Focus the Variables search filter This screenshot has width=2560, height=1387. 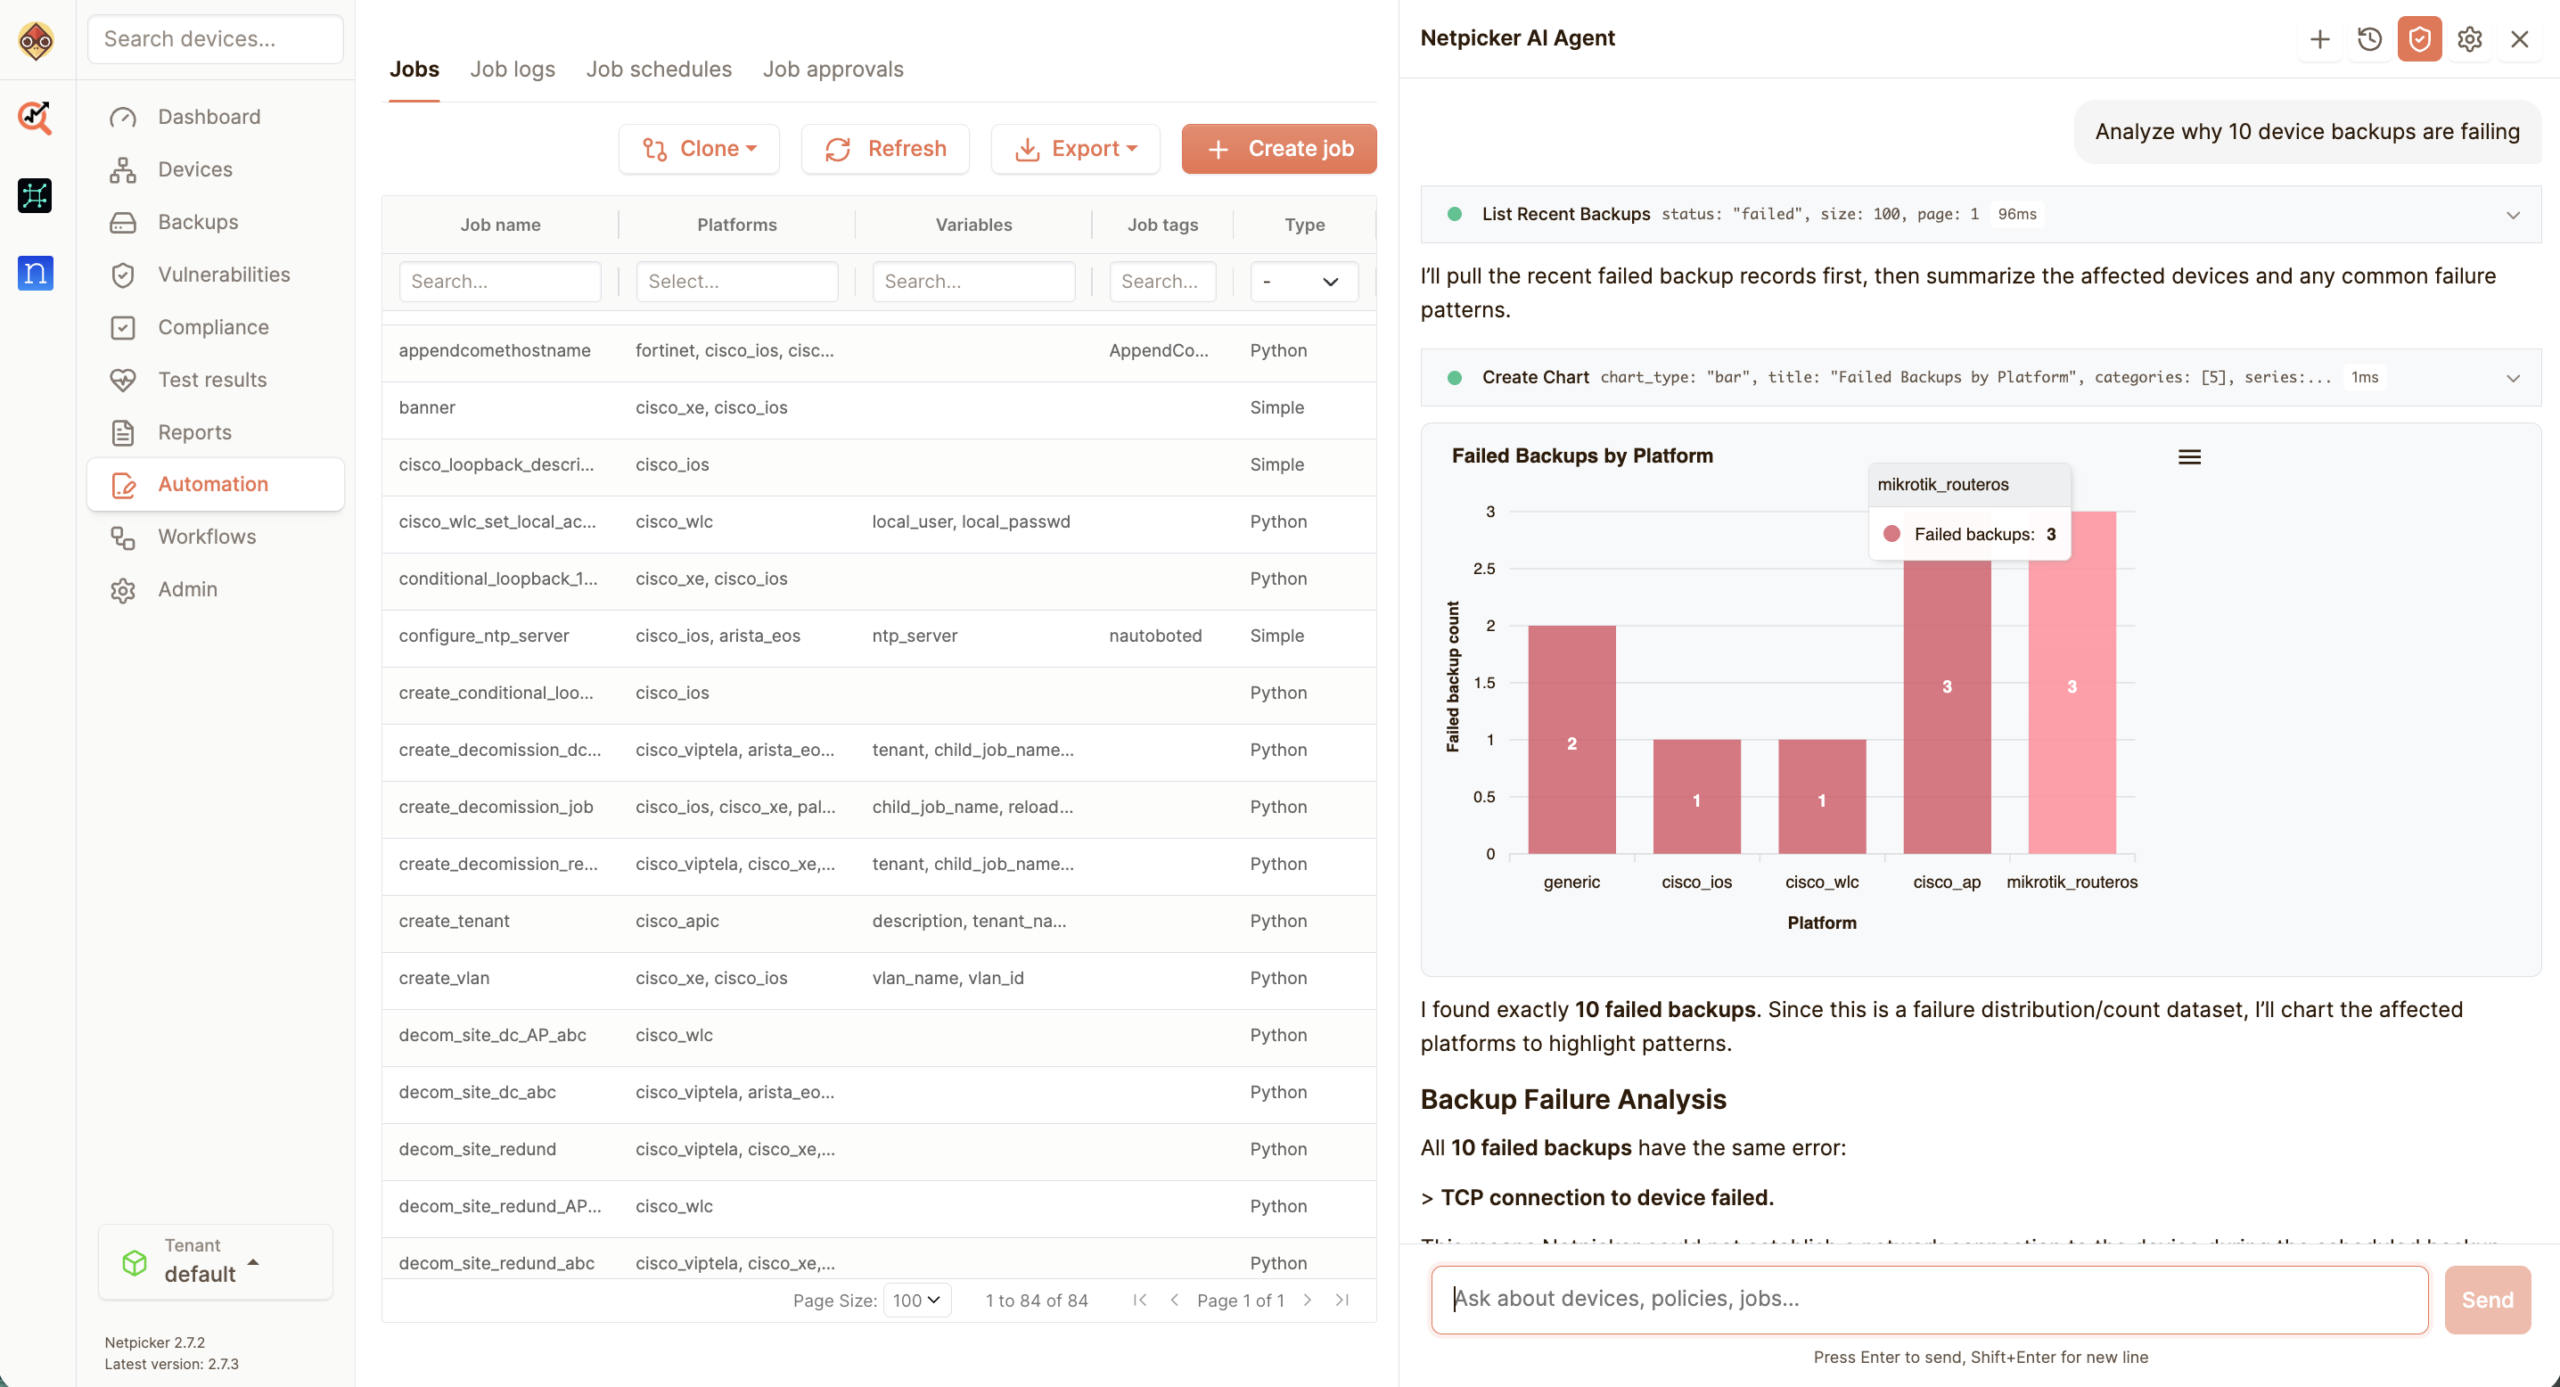coord(974,282)
